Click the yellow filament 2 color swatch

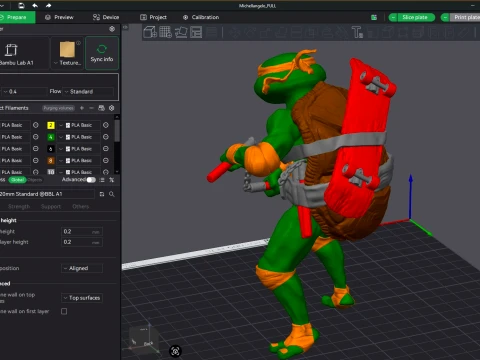51,125
